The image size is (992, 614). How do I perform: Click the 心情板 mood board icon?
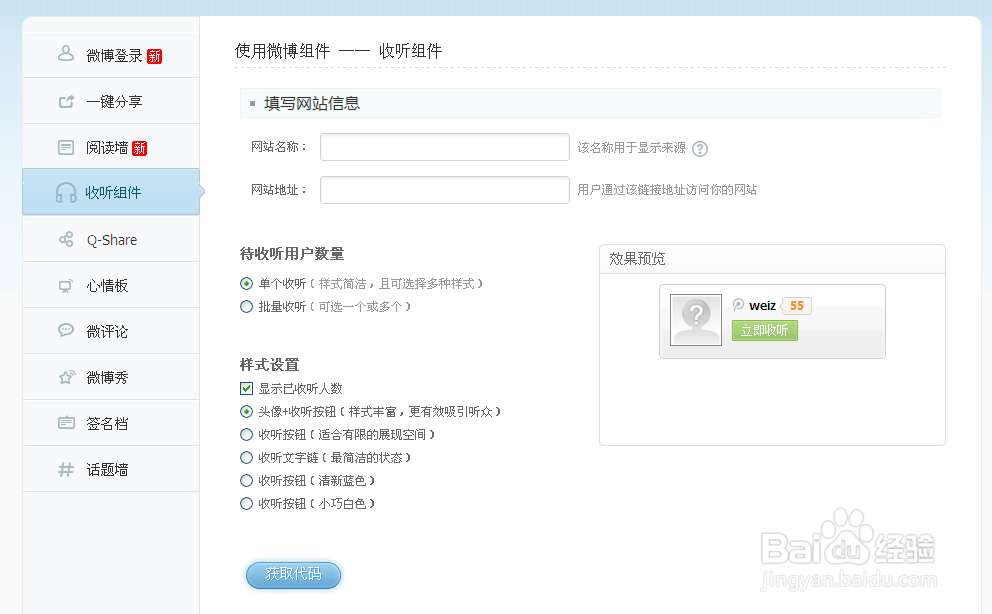(66, 286)
